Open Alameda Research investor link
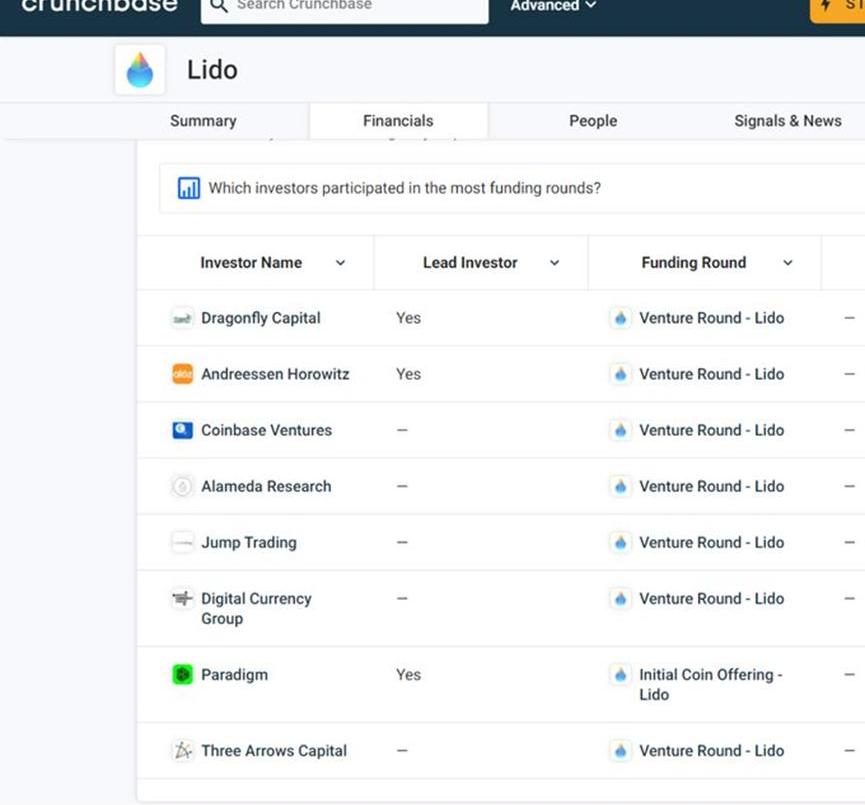The image size is (865, 805). (266, 487)
